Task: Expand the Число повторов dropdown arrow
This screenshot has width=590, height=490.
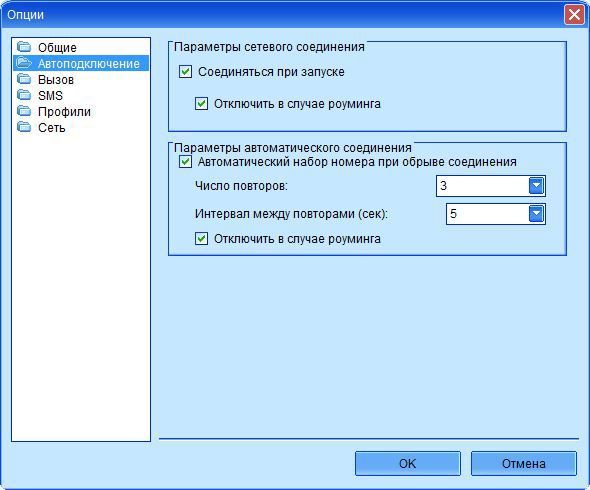Action: pyautogui.click(x=536, y=186)
